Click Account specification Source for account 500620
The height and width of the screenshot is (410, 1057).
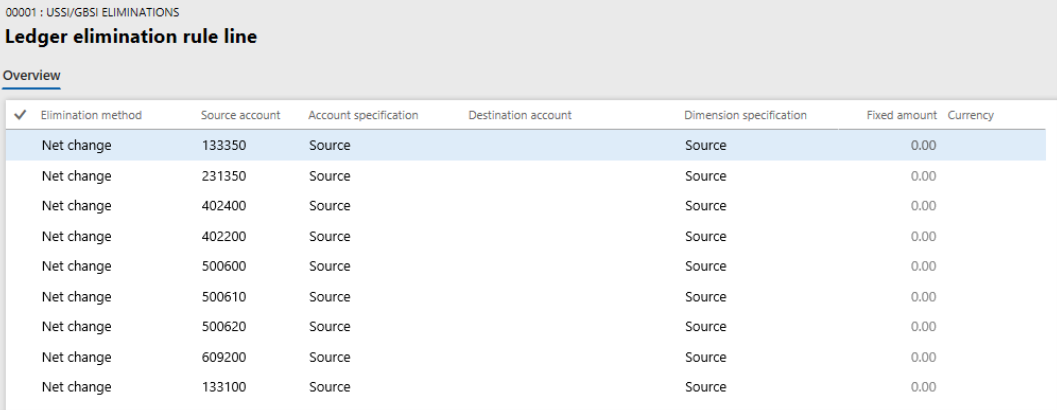pos(330,327)
